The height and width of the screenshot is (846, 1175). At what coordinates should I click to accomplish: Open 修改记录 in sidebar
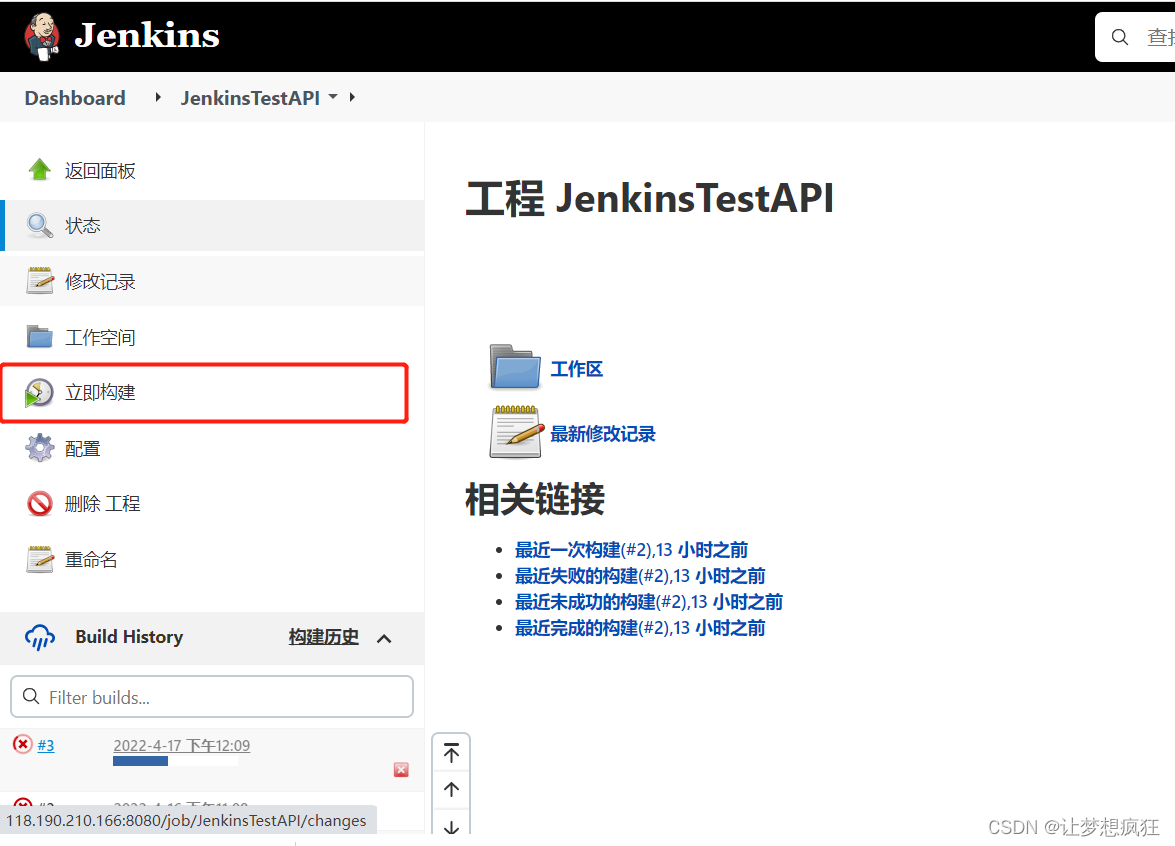[x=100, y=282]
